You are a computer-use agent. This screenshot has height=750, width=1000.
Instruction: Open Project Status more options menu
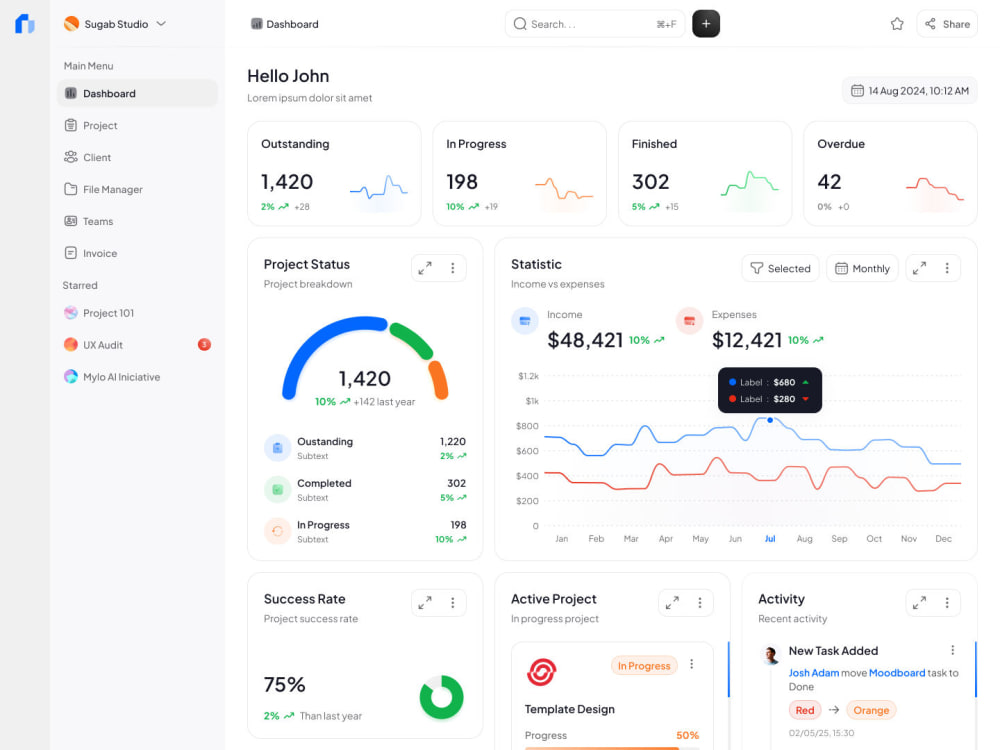click(453, 268)
